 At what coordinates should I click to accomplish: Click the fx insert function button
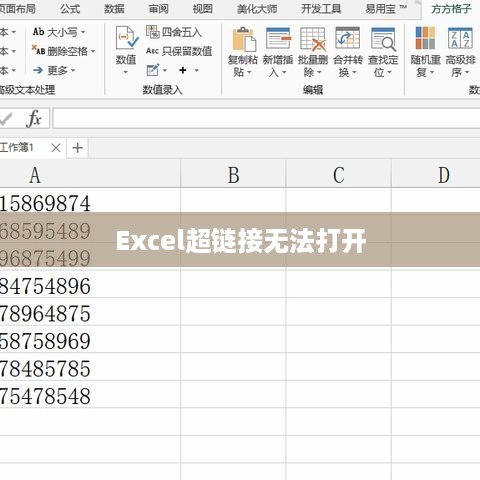[x=34, y=118]
